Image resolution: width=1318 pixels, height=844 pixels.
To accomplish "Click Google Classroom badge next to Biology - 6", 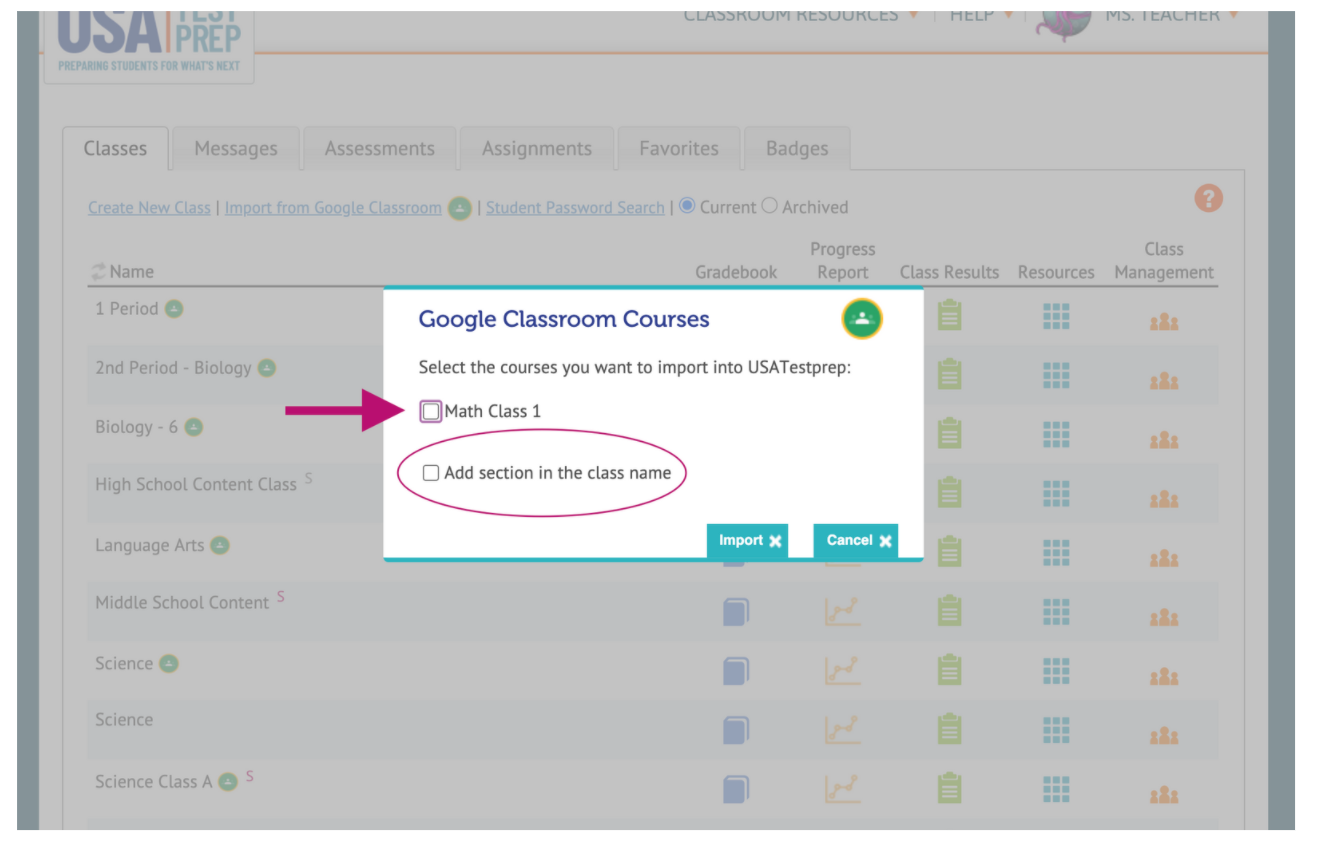I will click(x=193, y=427).
